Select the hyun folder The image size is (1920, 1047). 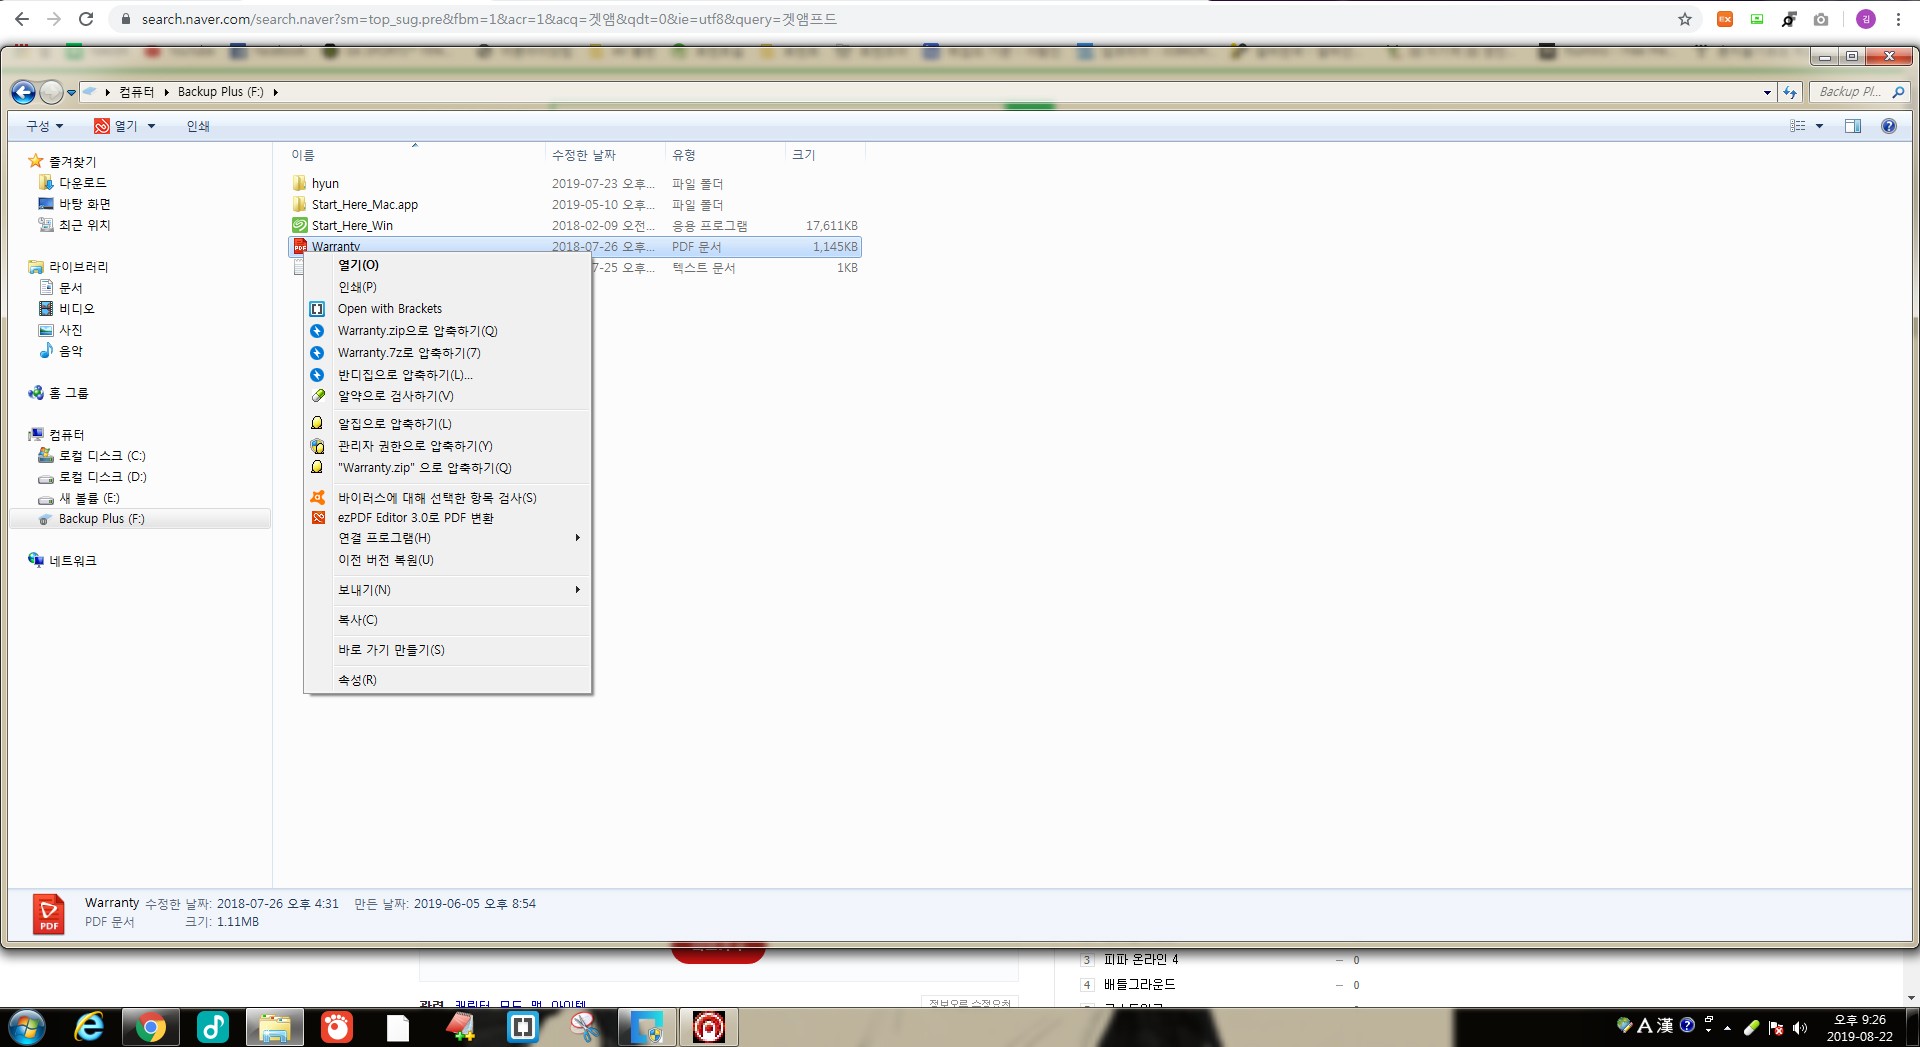coord(325,184)
